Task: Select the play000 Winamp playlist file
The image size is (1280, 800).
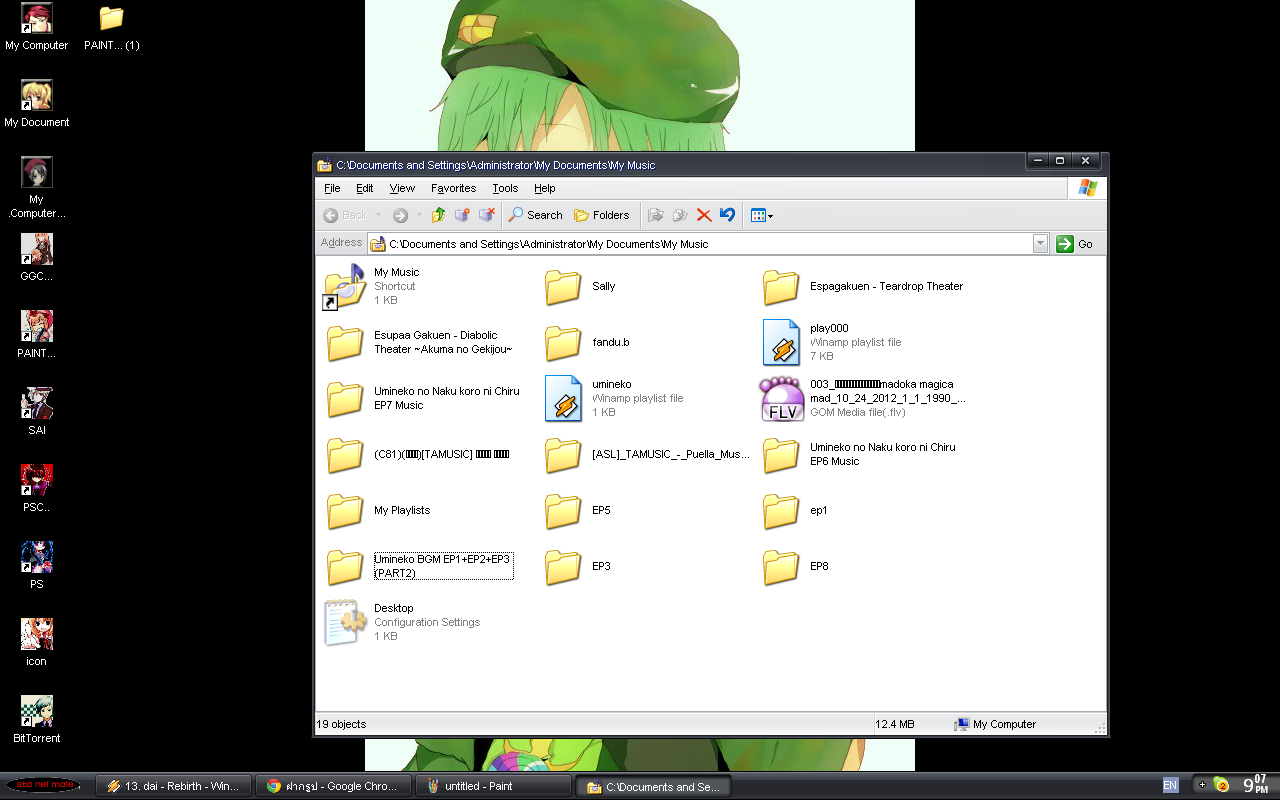Action: [x=781, y=343]
